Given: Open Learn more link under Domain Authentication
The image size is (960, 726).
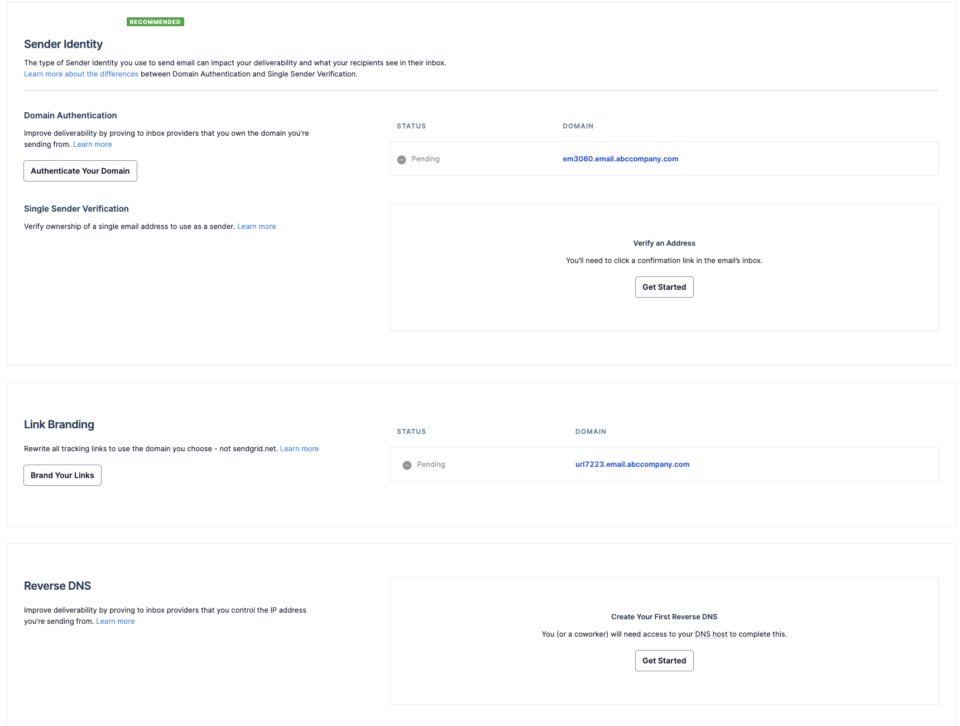Looking at the screenshot, I should coord(92,144).
